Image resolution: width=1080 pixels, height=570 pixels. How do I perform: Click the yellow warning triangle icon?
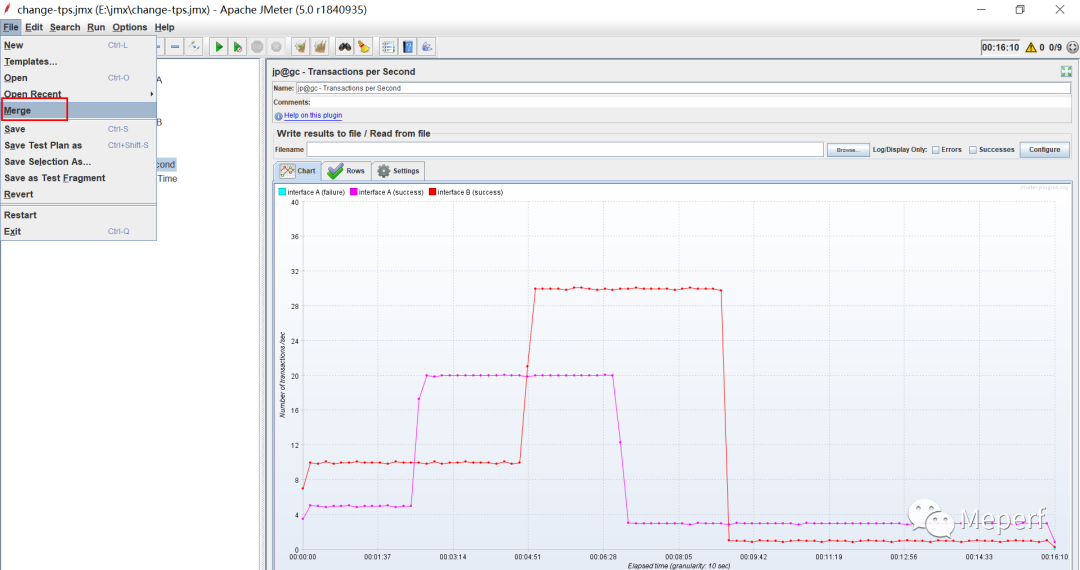coord(1030,48)
